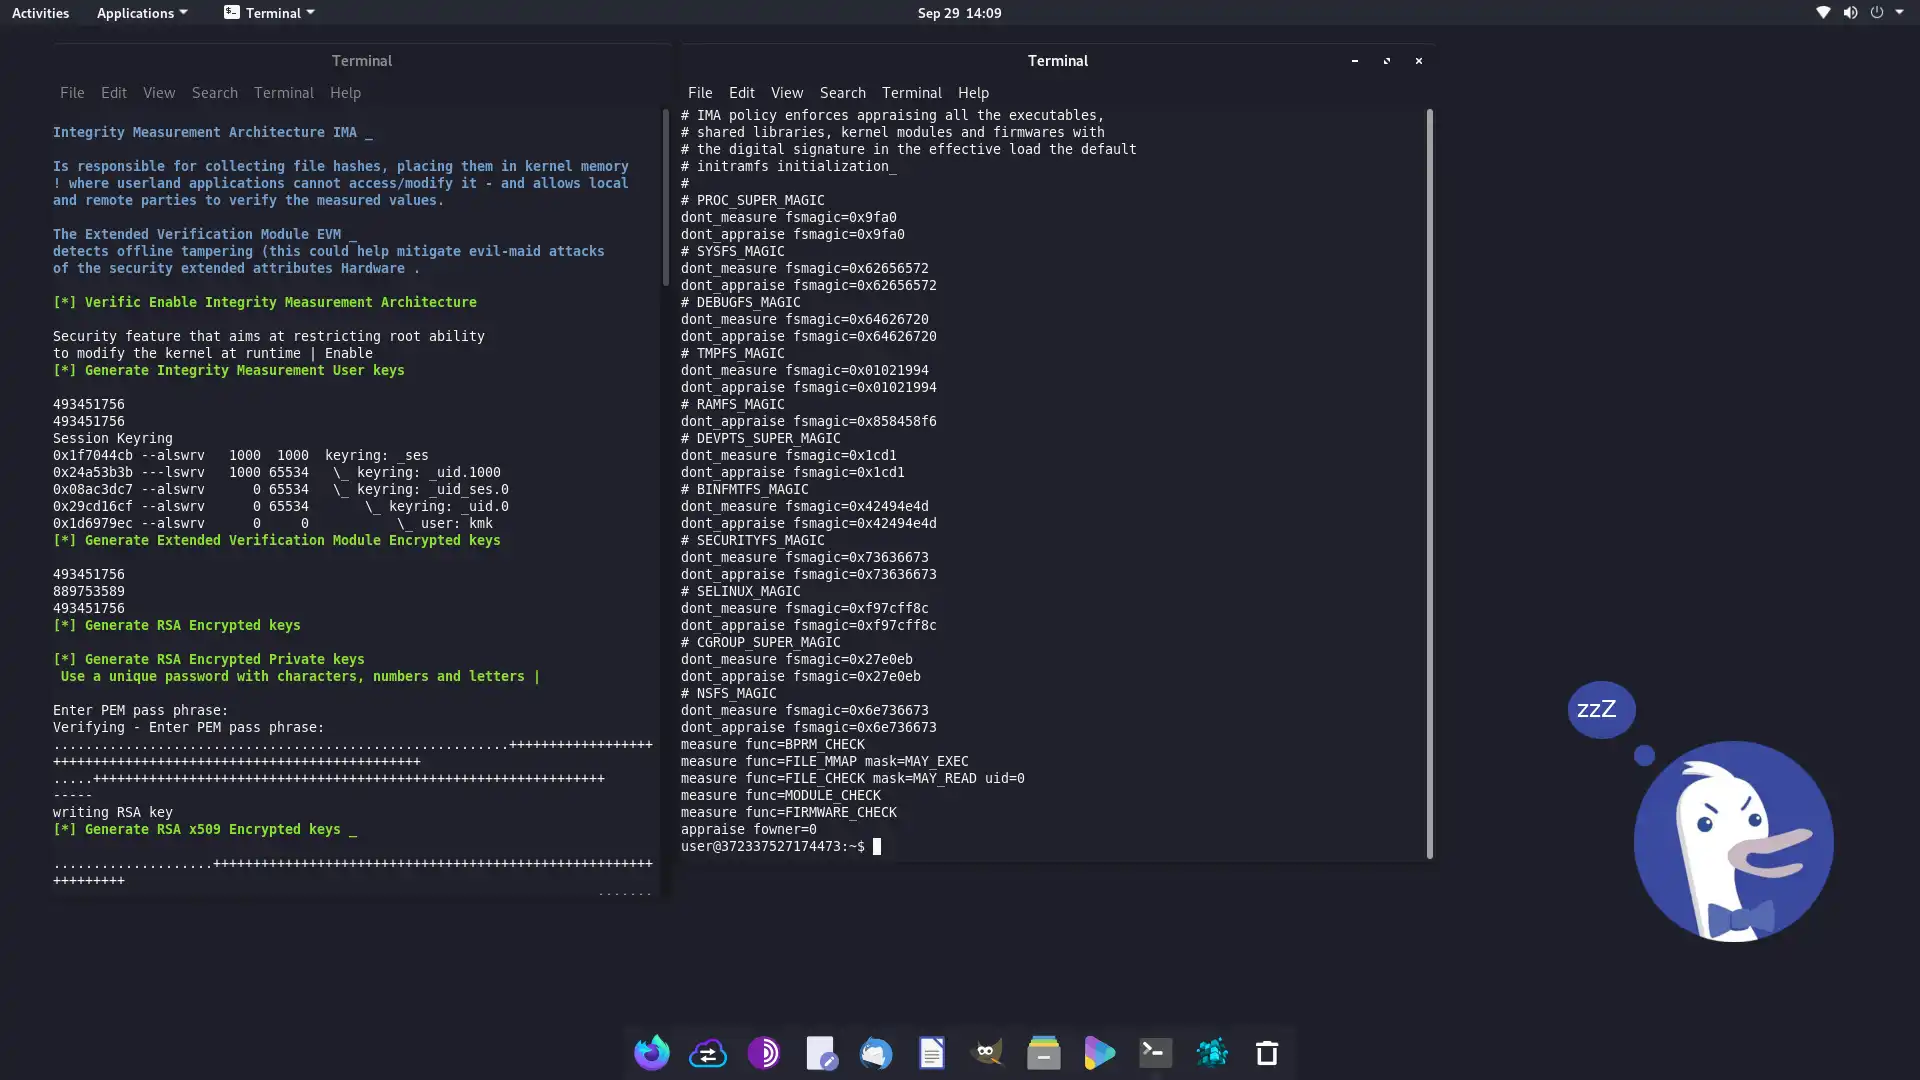Open Search menu in right Terminal window
This screenshot has width=1920, height=1080.
click(842, 93)
